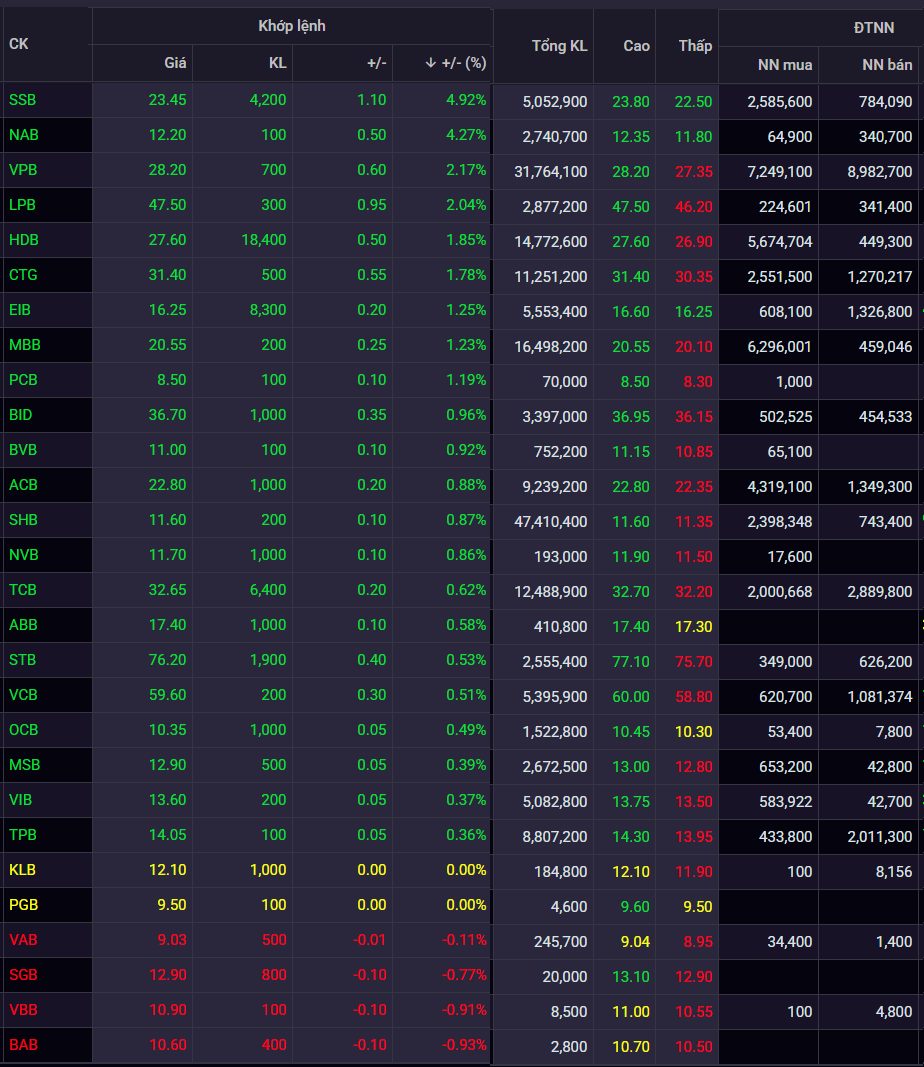The height and width of the screenshot is (1067, 924).
Task: Select the EIB stock ticker
Action: [20, 310]
